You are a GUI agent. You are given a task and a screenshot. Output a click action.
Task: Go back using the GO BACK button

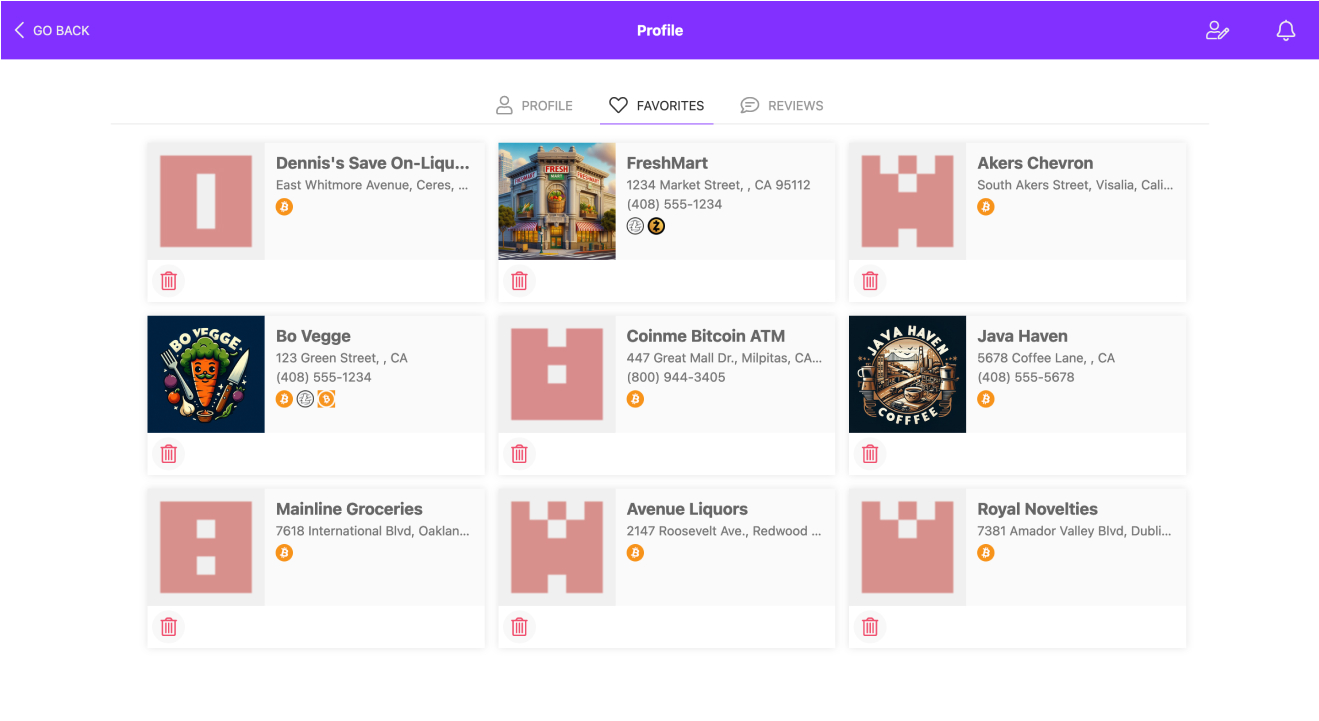(x=52, y=31)
